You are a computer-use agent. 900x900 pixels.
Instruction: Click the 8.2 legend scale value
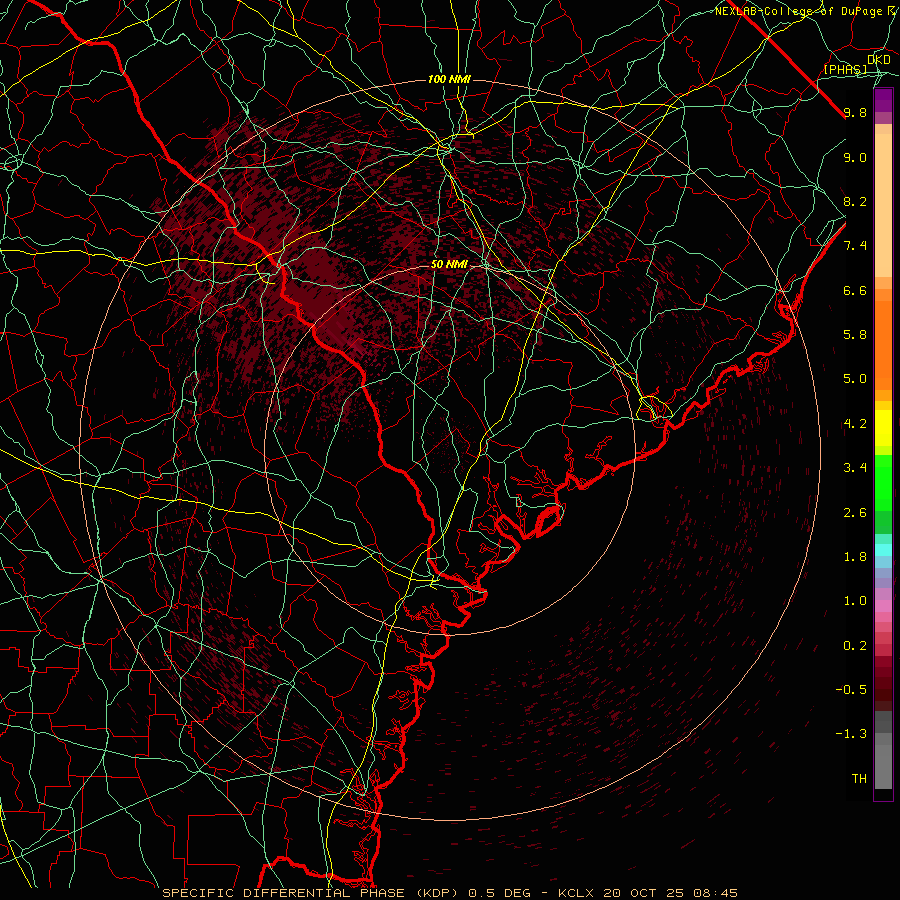click(855, 201)
